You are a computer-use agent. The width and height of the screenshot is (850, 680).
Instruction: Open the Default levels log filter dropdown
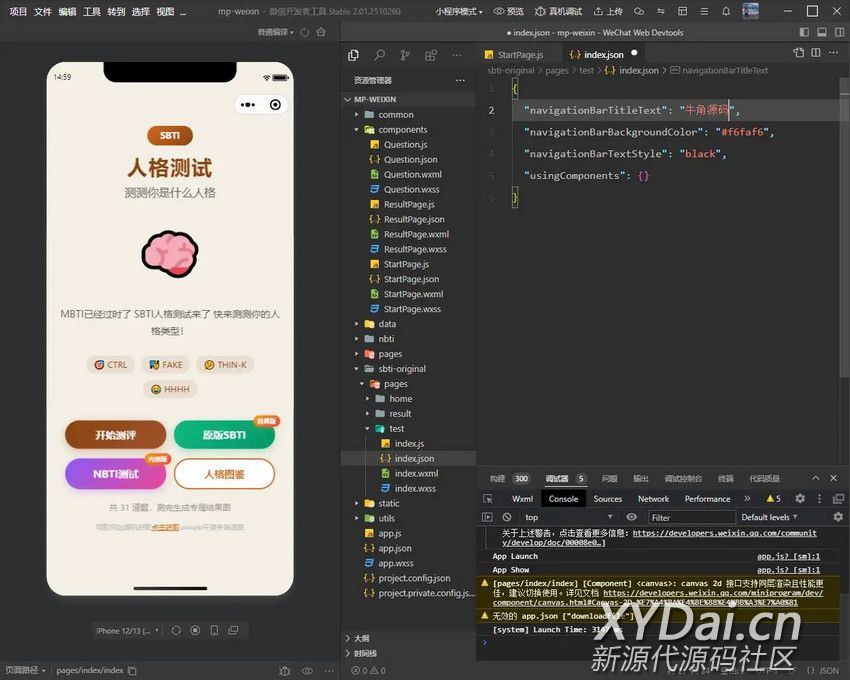click(x=770, y=517)
